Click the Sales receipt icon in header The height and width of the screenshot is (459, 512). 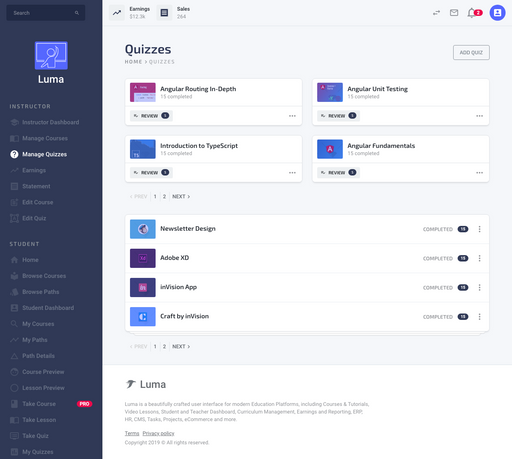tap(164, 13)
